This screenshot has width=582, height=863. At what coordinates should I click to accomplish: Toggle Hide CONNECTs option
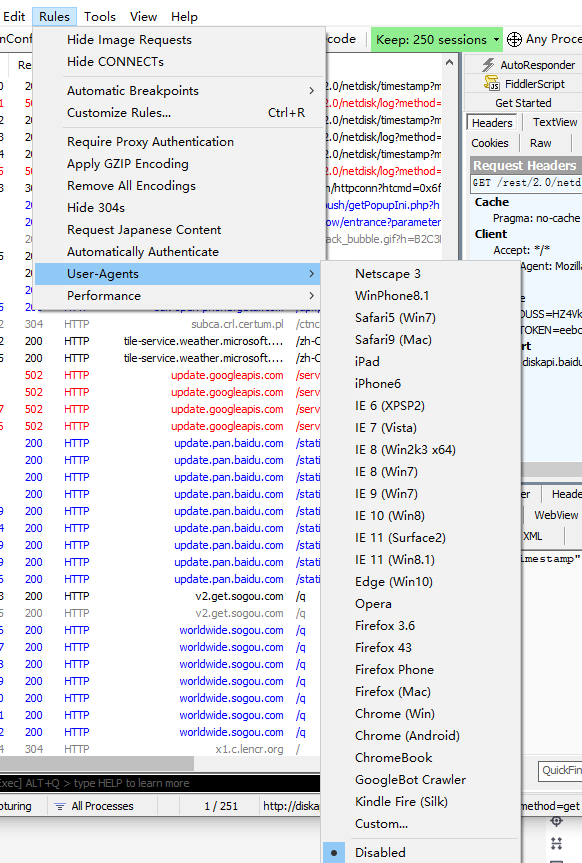[x=116, y=62]
